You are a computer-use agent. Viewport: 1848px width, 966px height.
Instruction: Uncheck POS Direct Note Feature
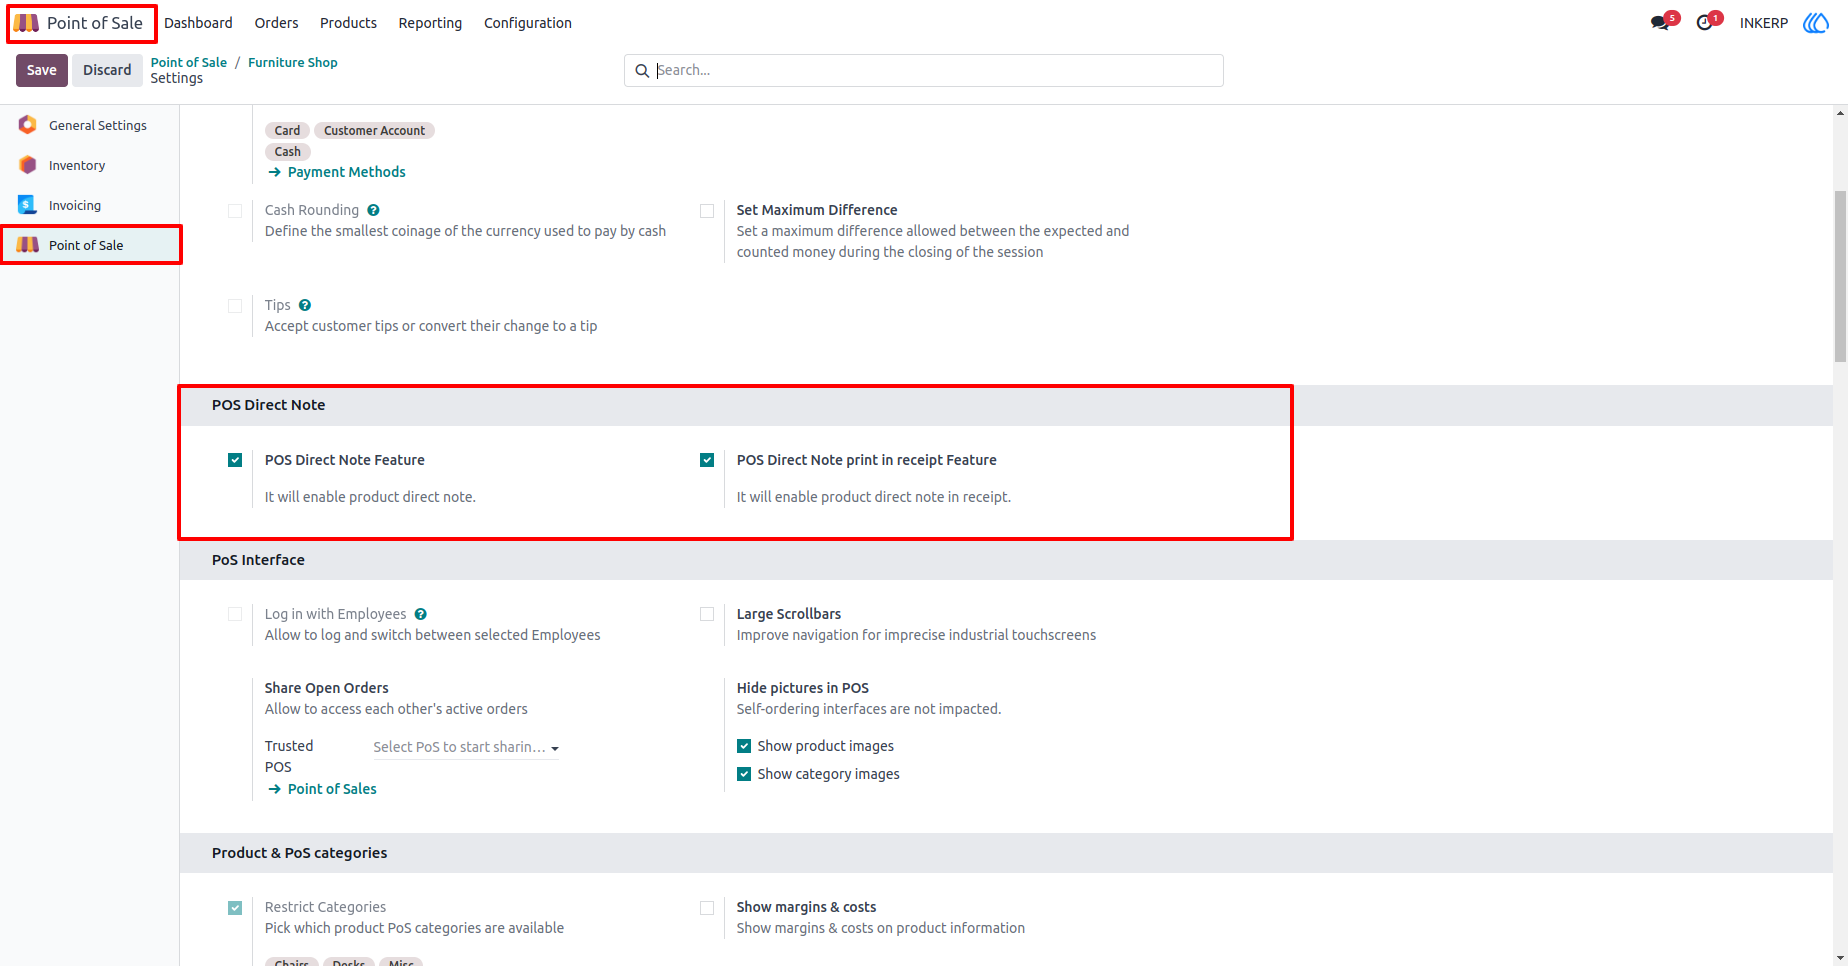(235, 460)
